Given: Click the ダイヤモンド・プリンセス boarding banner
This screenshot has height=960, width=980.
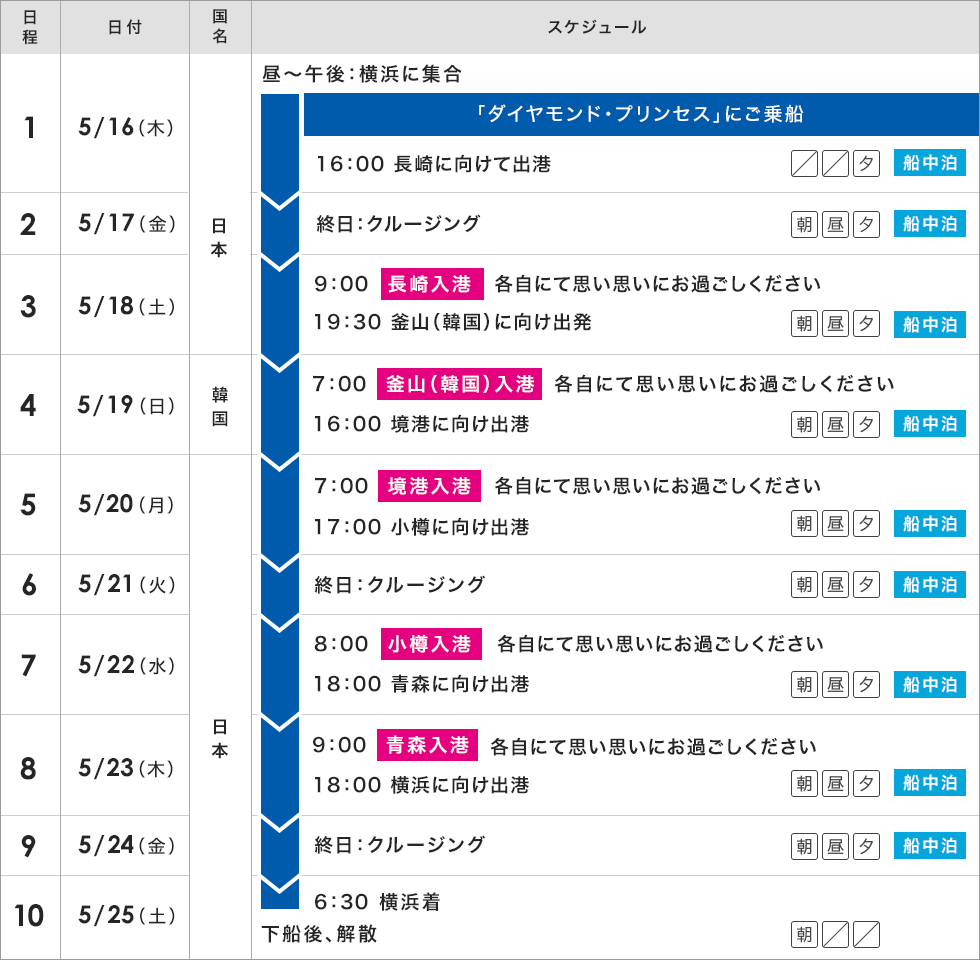Looking at the screenshot, I should tap(641, 115).
